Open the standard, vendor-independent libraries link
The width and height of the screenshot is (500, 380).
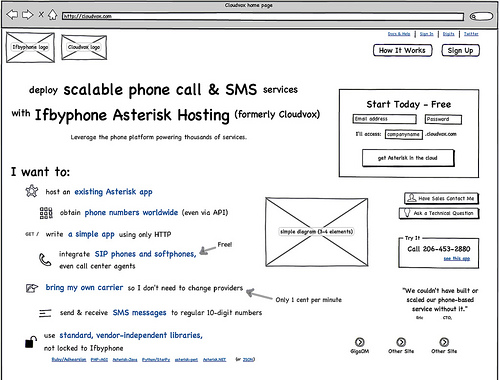131,335
